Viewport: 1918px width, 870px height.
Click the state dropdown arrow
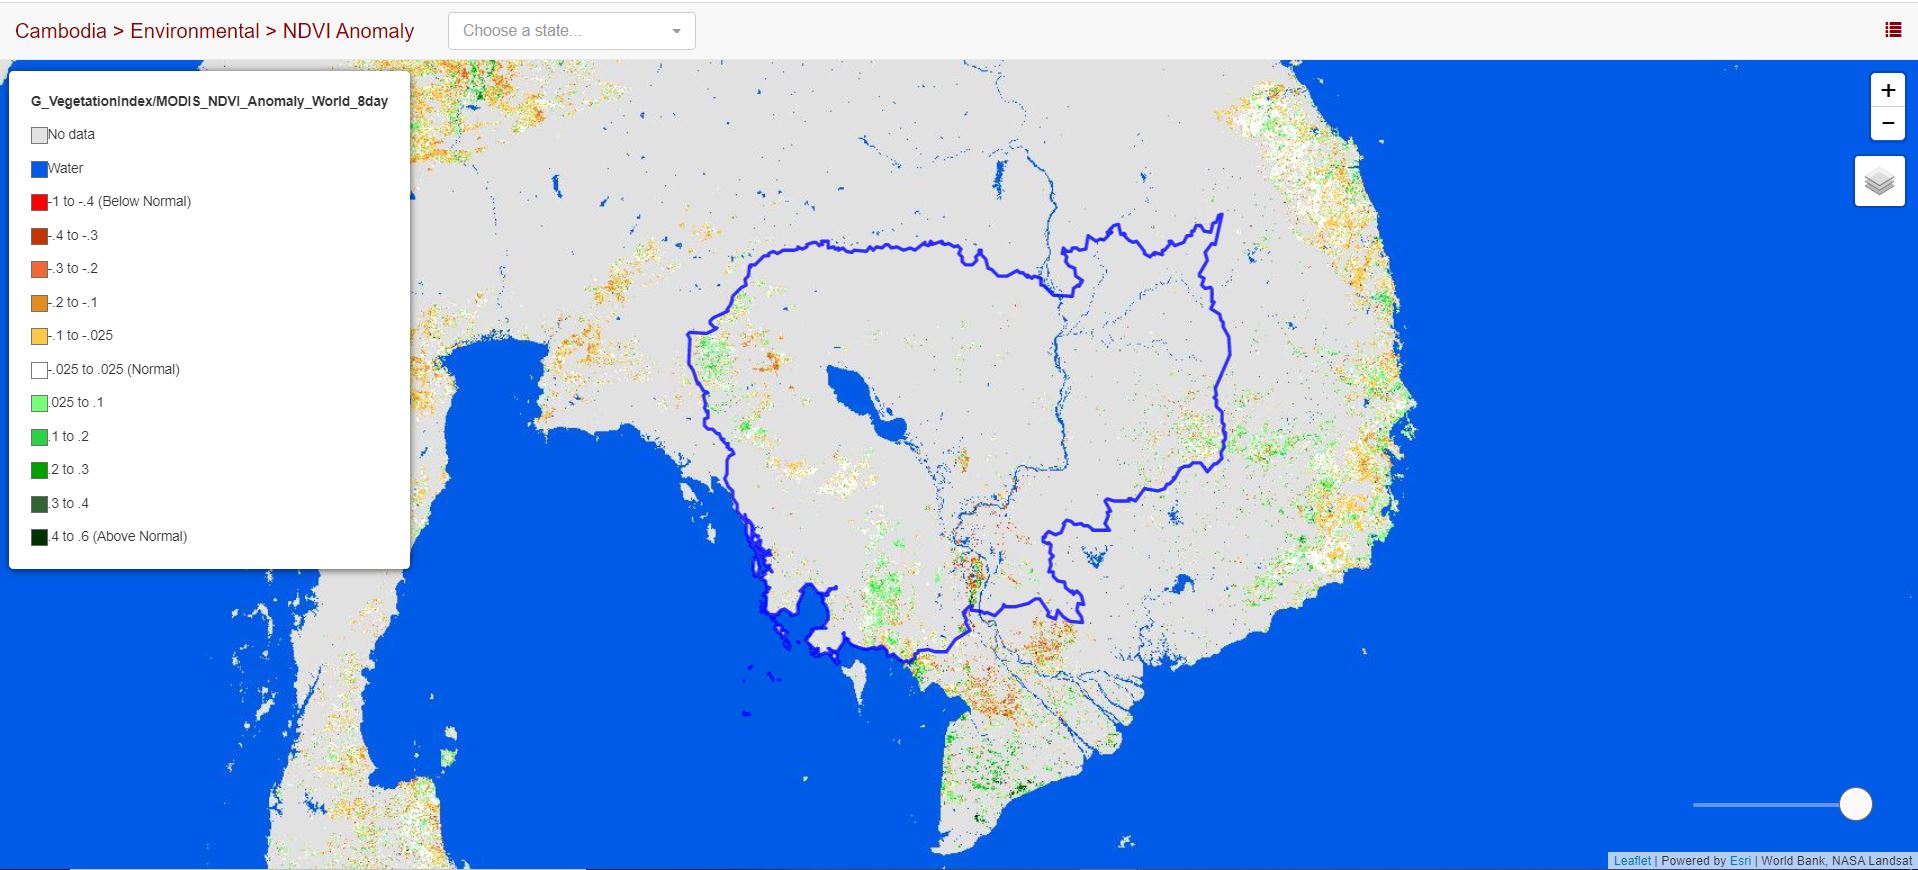click(677, 31)
